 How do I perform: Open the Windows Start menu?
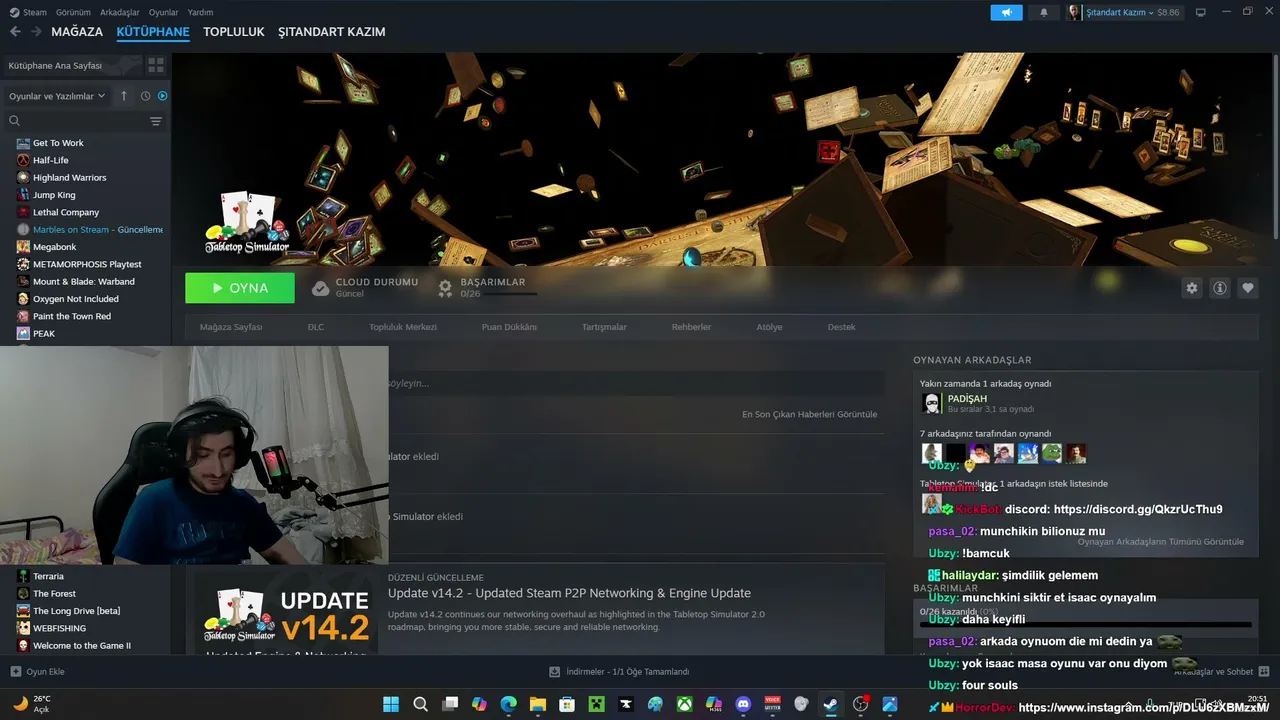(x=391, y=704)
